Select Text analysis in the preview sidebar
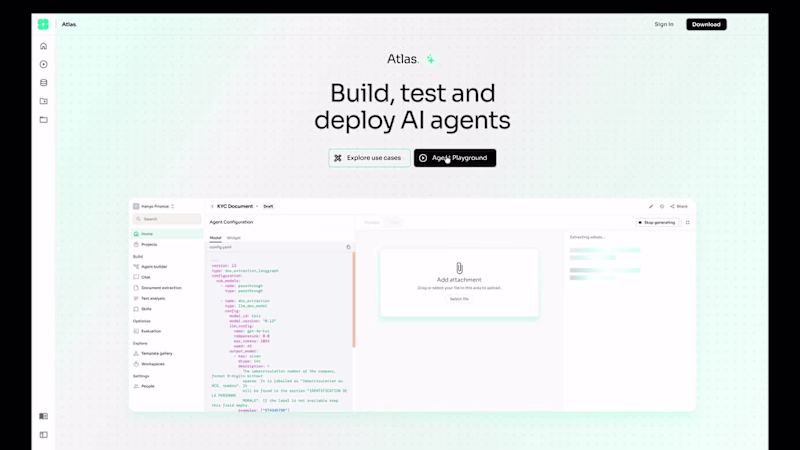The image size is (800, 450). [153, 298]
